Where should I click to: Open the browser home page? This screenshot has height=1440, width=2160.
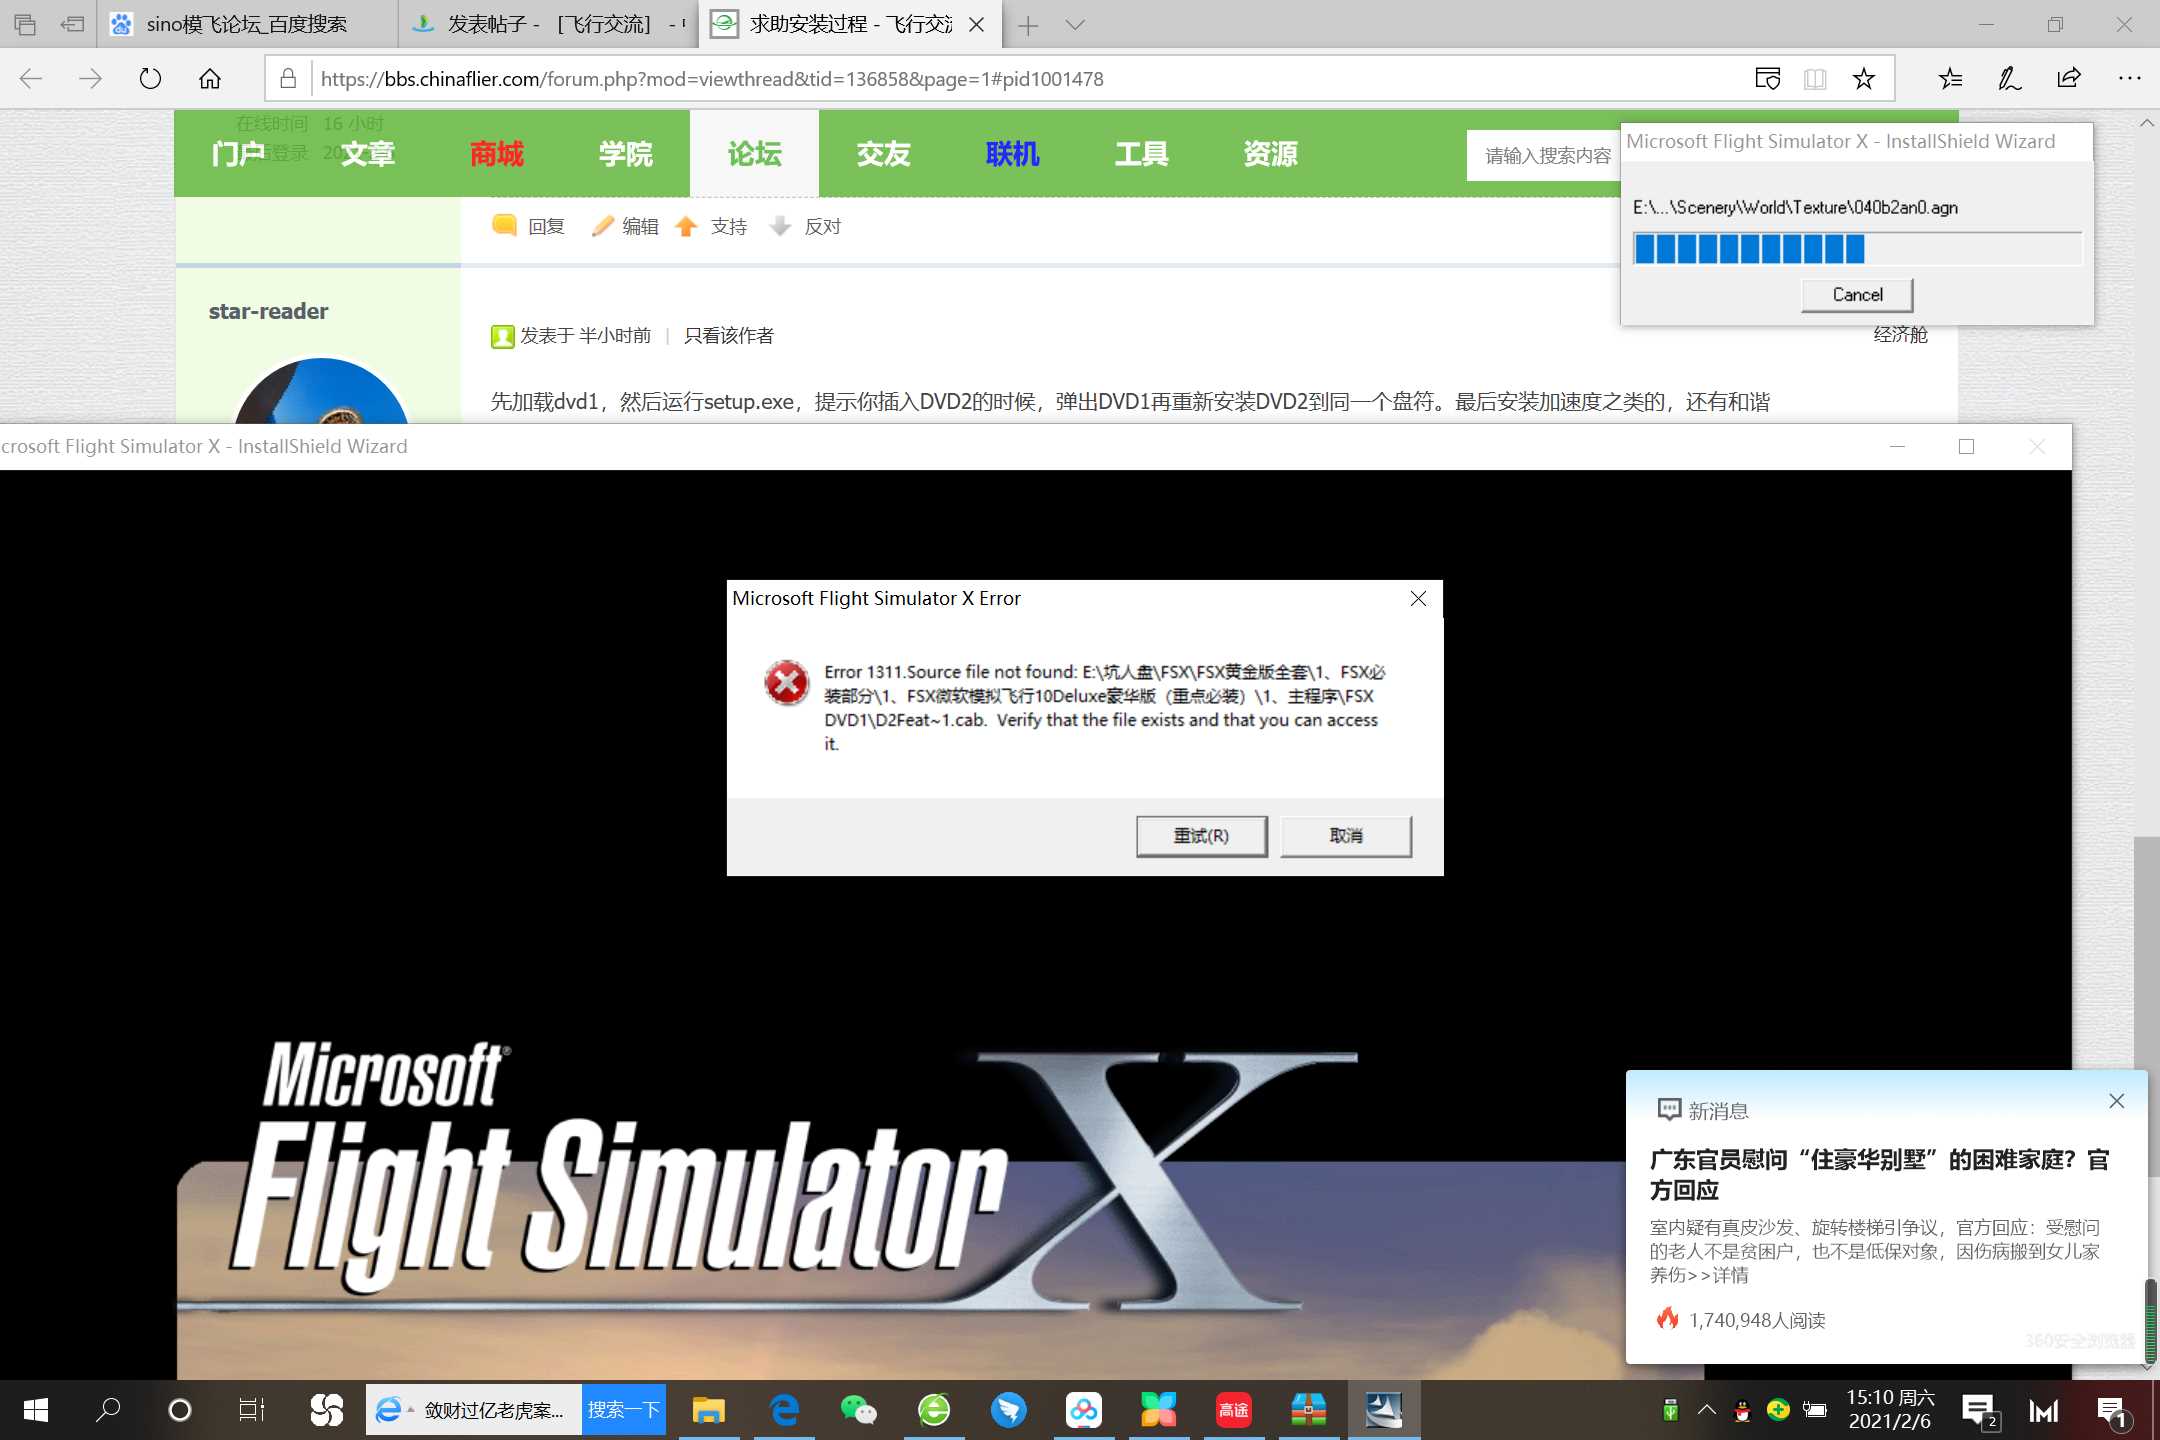(210, 79)
